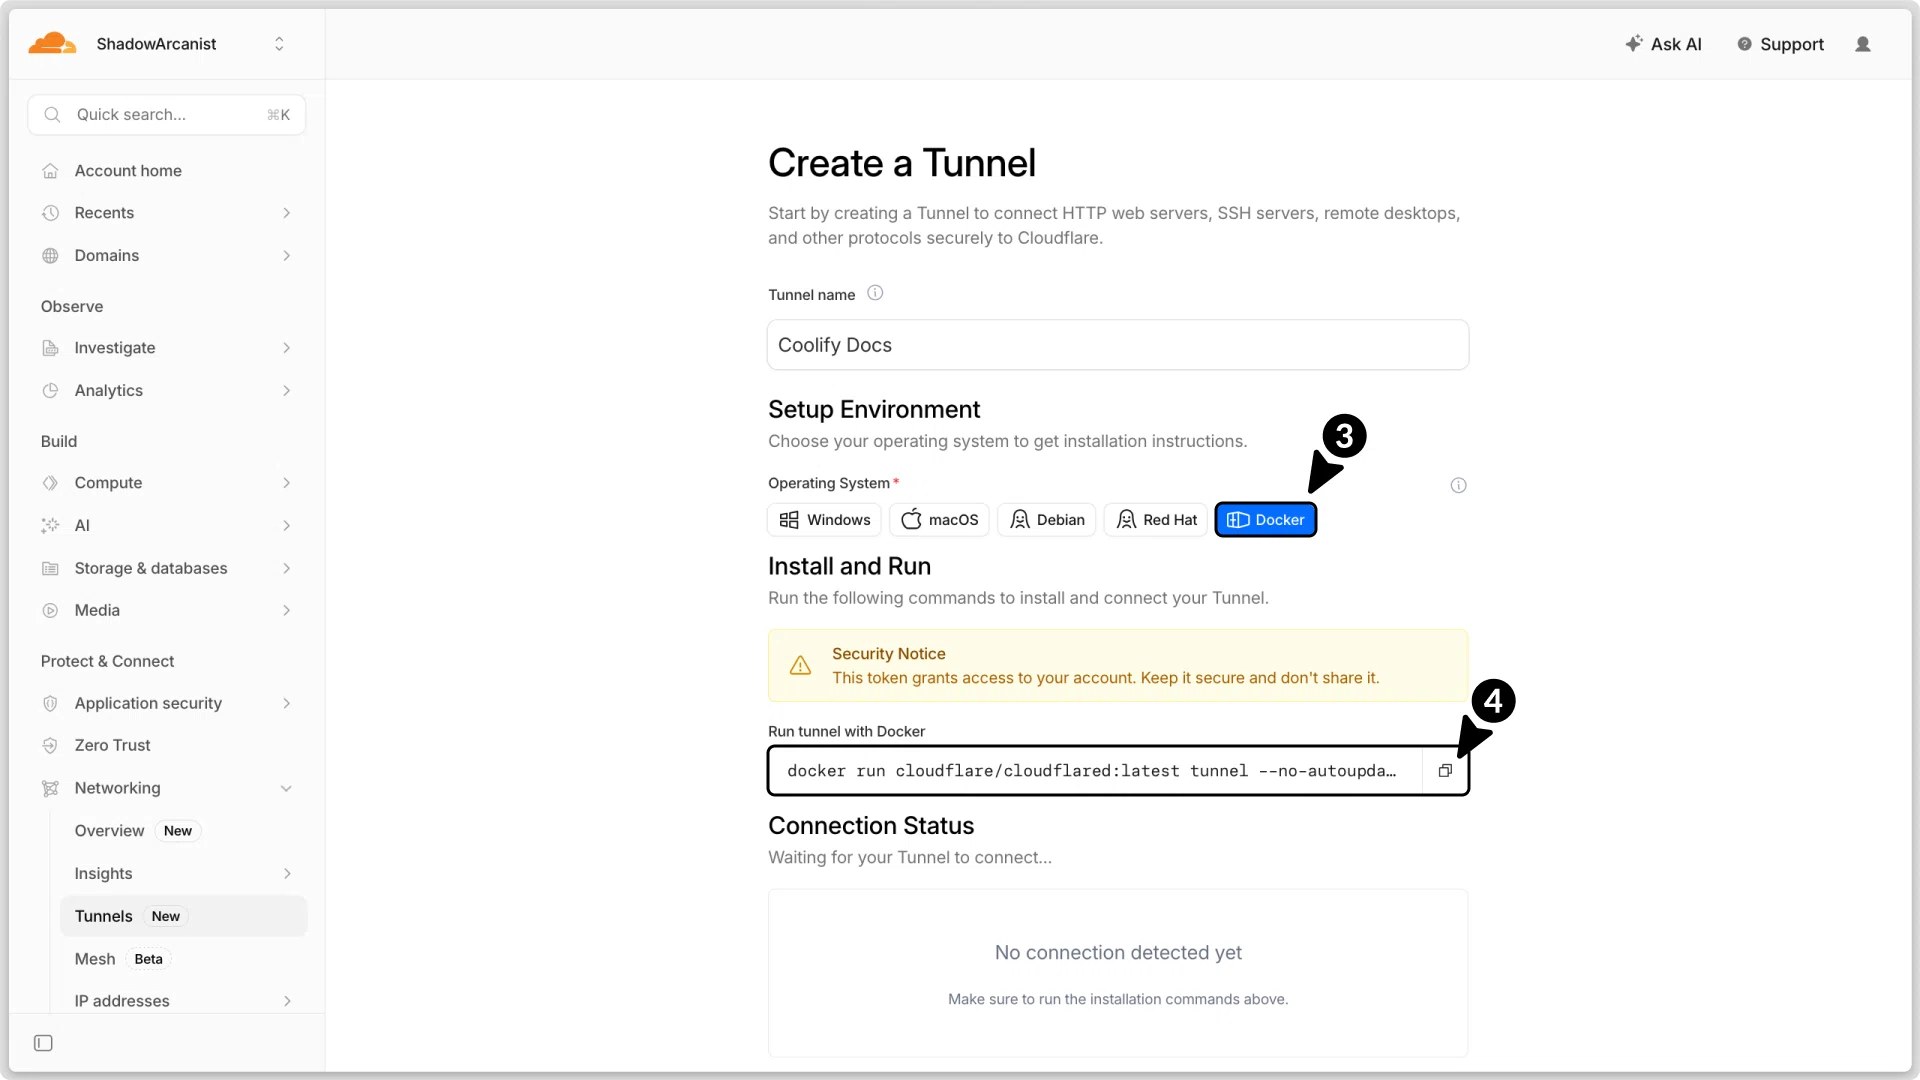This screenshot has height=1080, width=1920.
Task: Expand the AI submenu chevron
Action: (x=287, y=526)
